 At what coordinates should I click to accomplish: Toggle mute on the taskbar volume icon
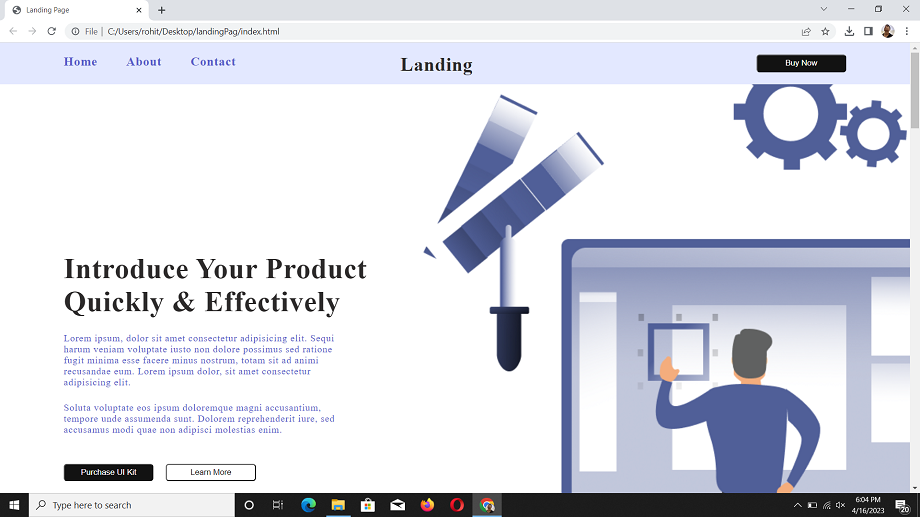tap(840, 505)
